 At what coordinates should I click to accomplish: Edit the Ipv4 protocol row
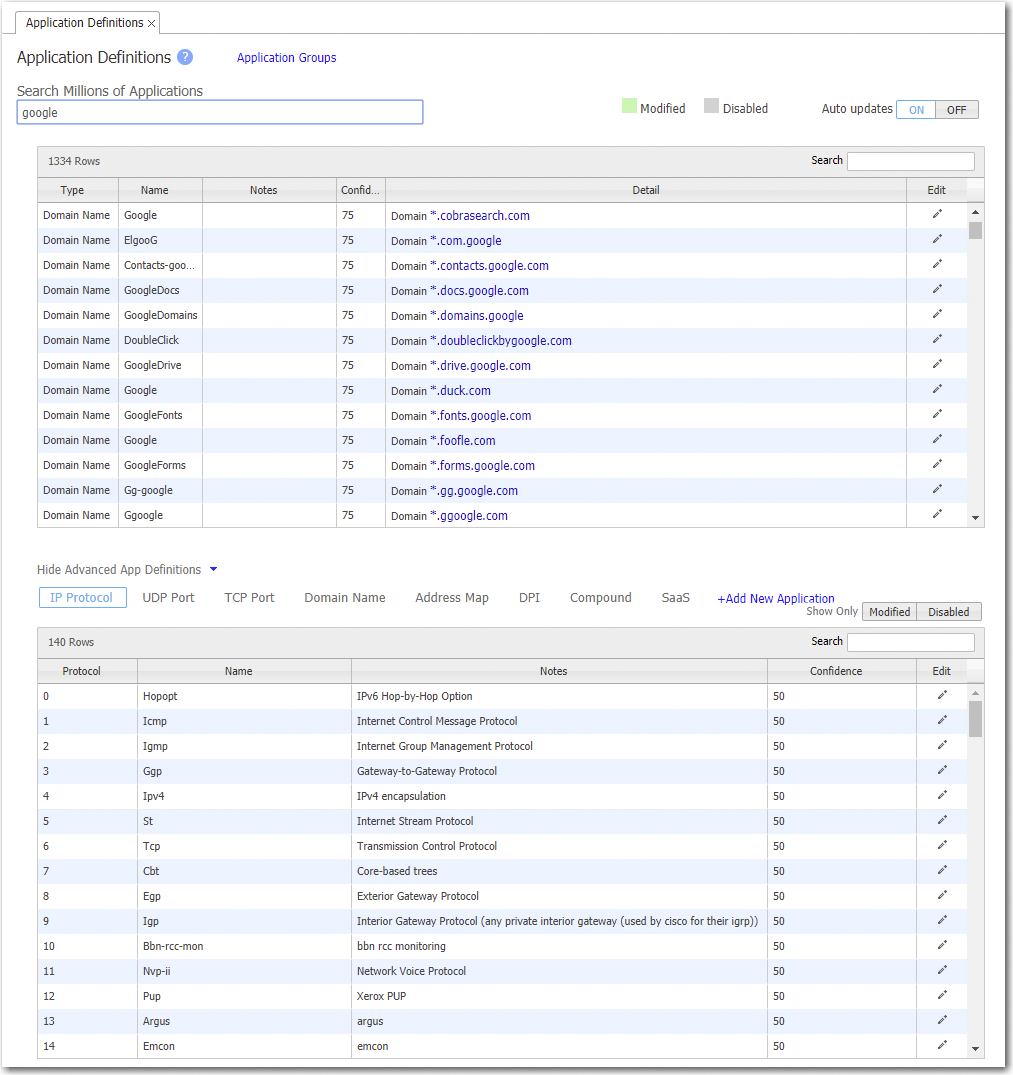coord(942,795)
